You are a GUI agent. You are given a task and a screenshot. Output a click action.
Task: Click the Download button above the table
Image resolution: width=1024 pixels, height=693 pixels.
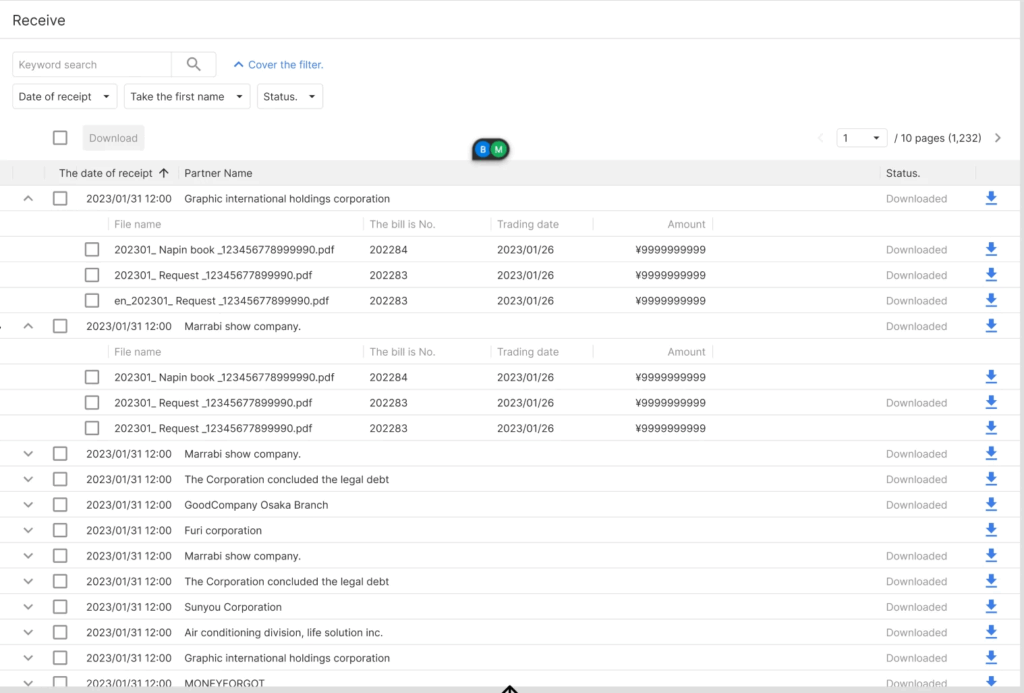113,138
